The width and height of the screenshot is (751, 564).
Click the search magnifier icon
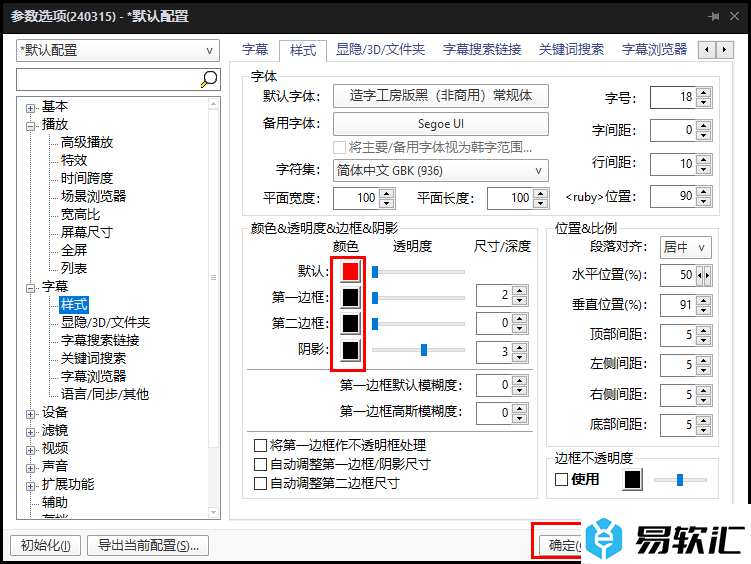208,79
